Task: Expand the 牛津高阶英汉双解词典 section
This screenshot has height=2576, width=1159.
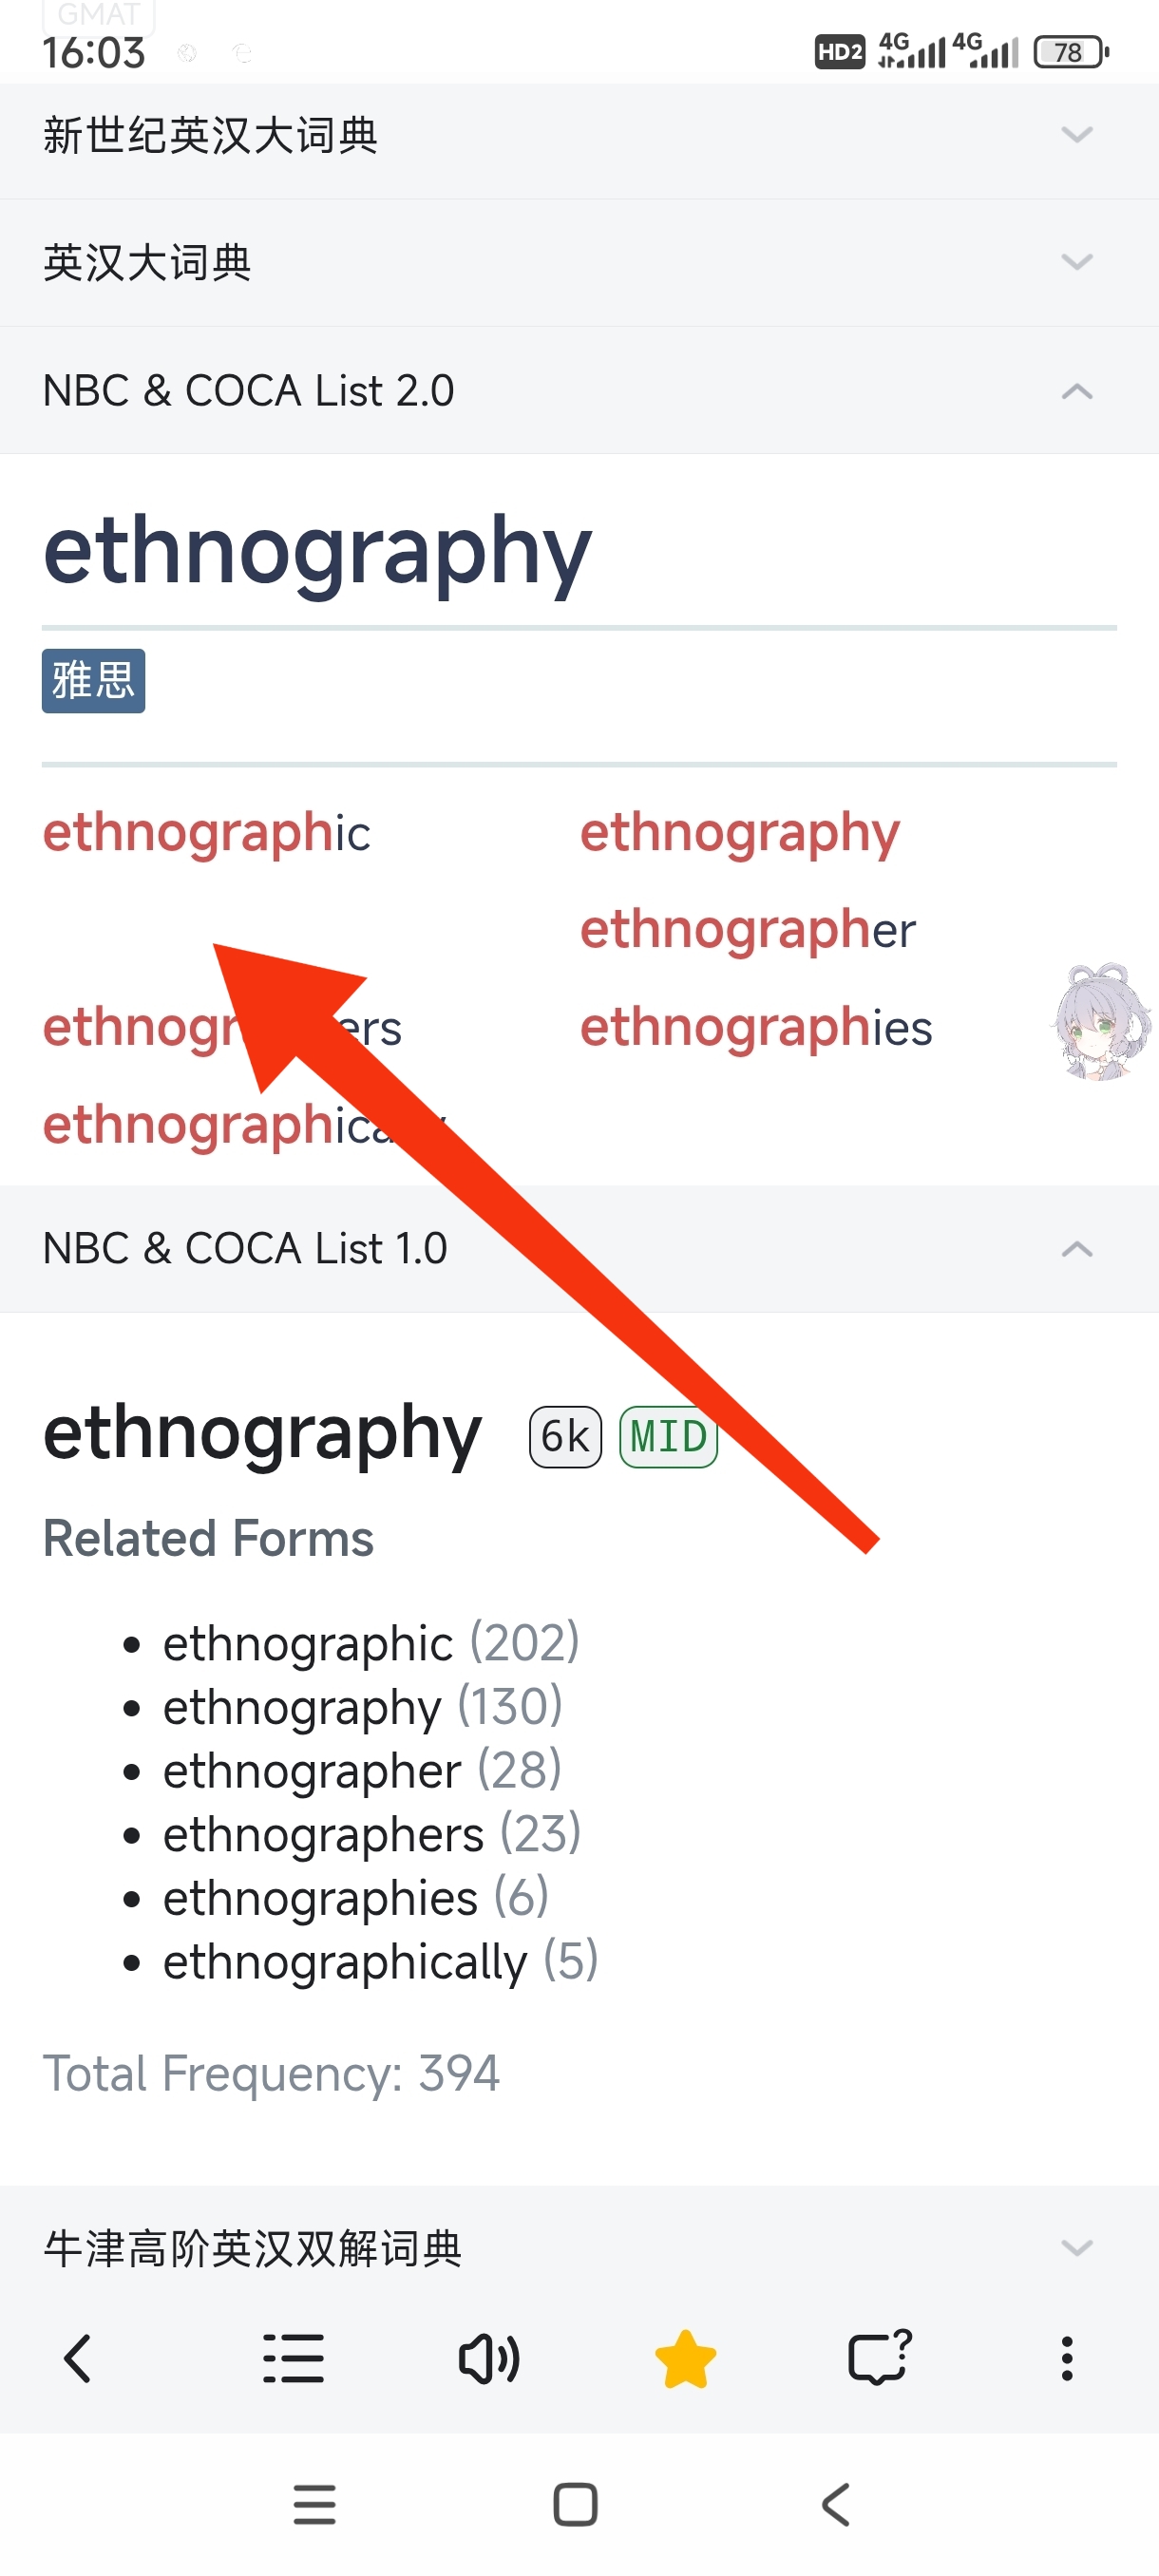Action: tap(580, 2247)
